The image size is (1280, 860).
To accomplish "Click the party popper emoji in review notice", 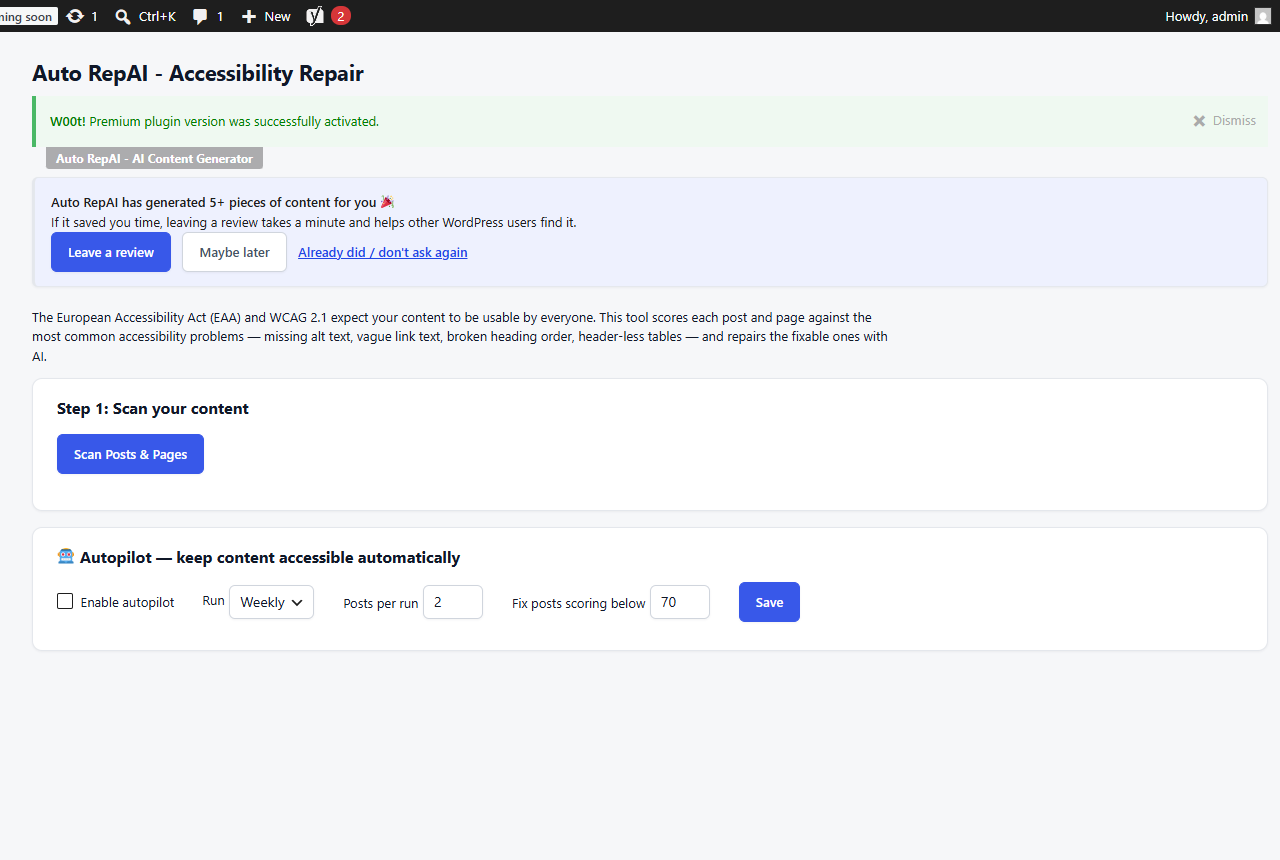I will (x=388, y=202).
